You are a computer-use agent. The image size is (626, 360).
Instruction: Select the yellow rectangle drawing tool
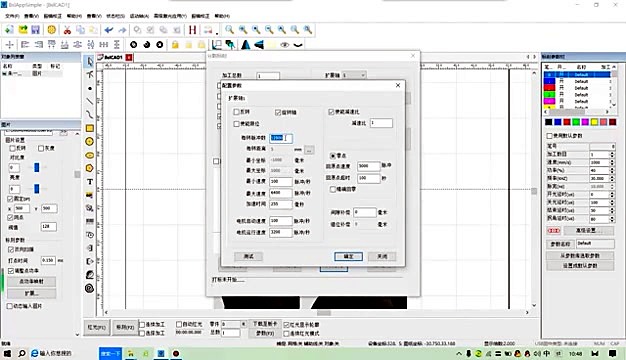pos(90,128)
